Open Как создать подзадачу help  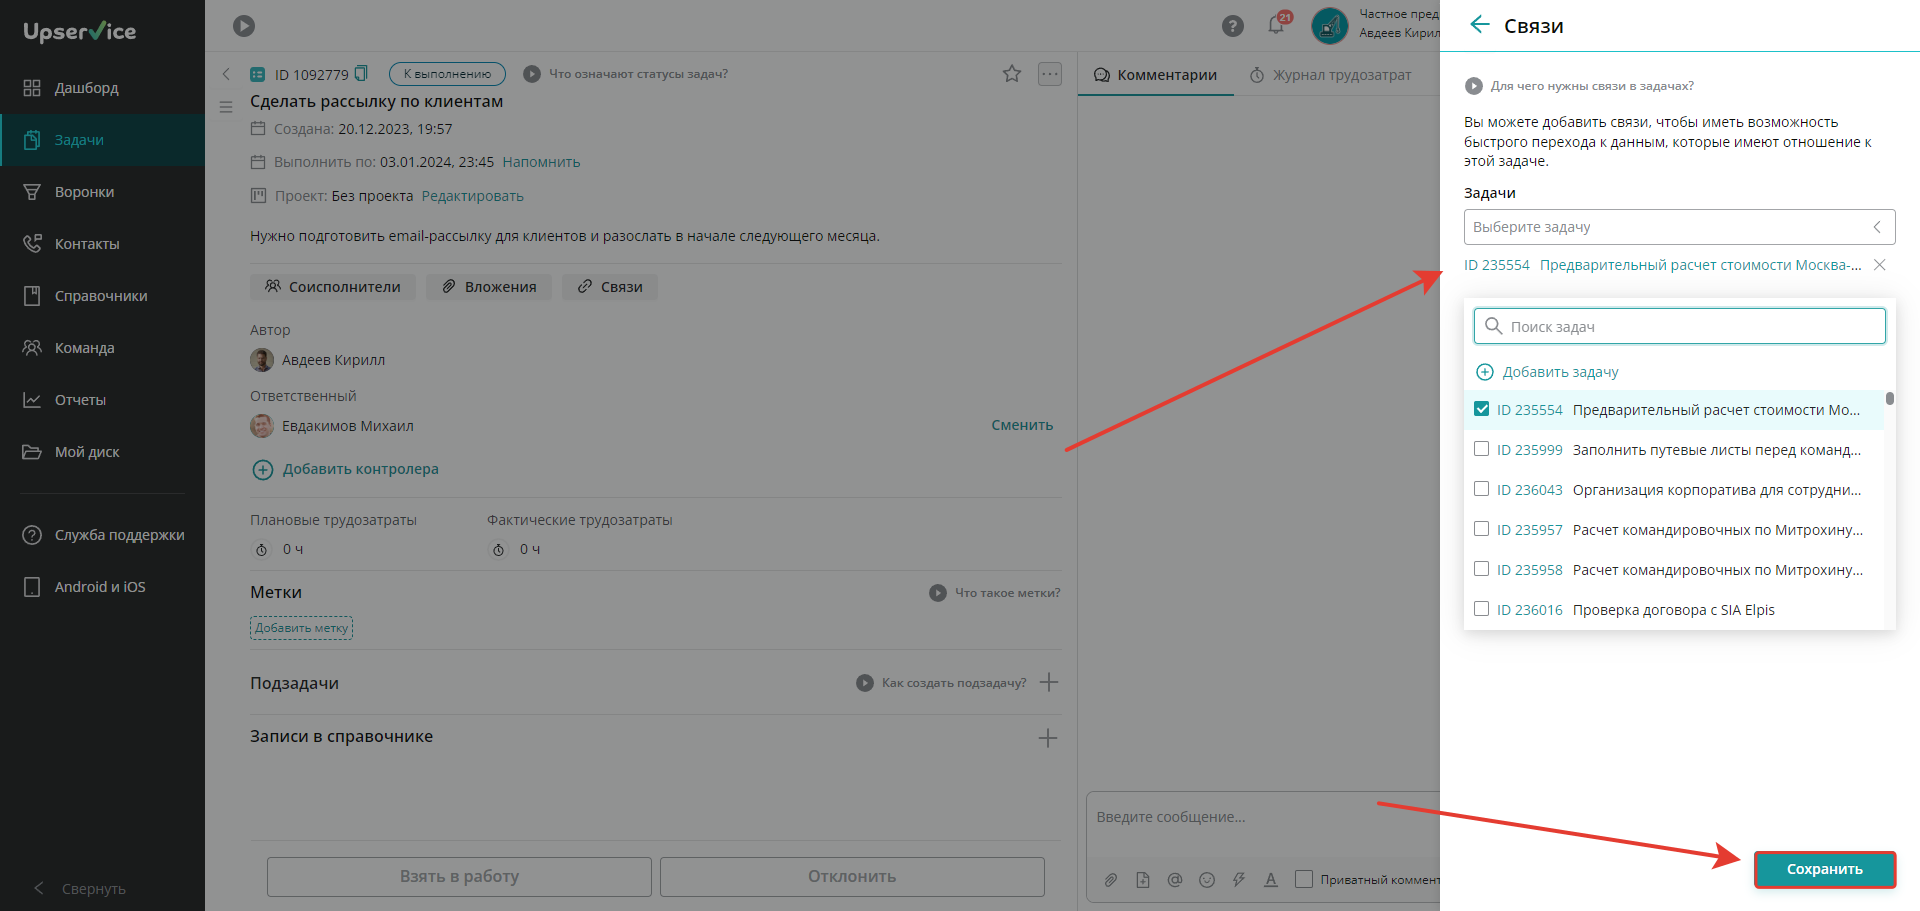942,683
